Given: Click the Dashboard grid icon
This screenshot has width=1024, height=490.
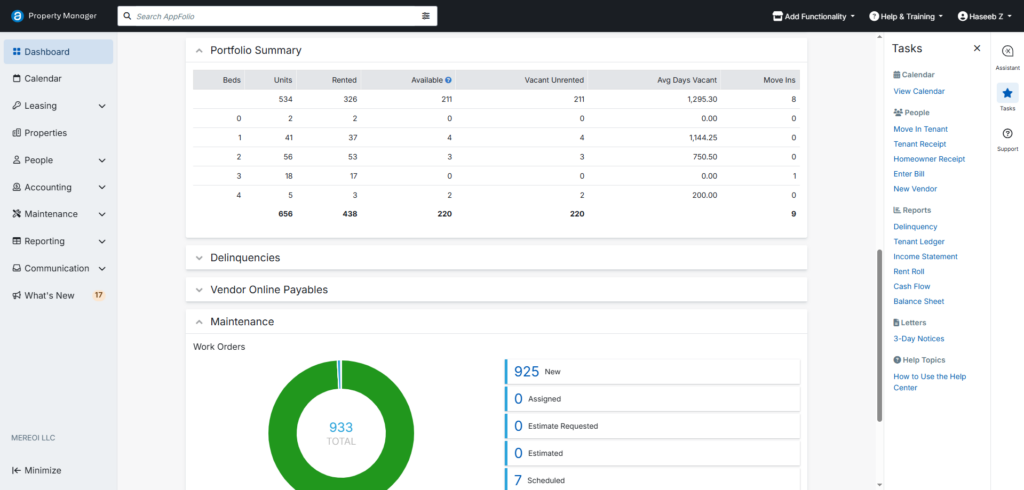Looking at the screenshot, I should 17,52.
